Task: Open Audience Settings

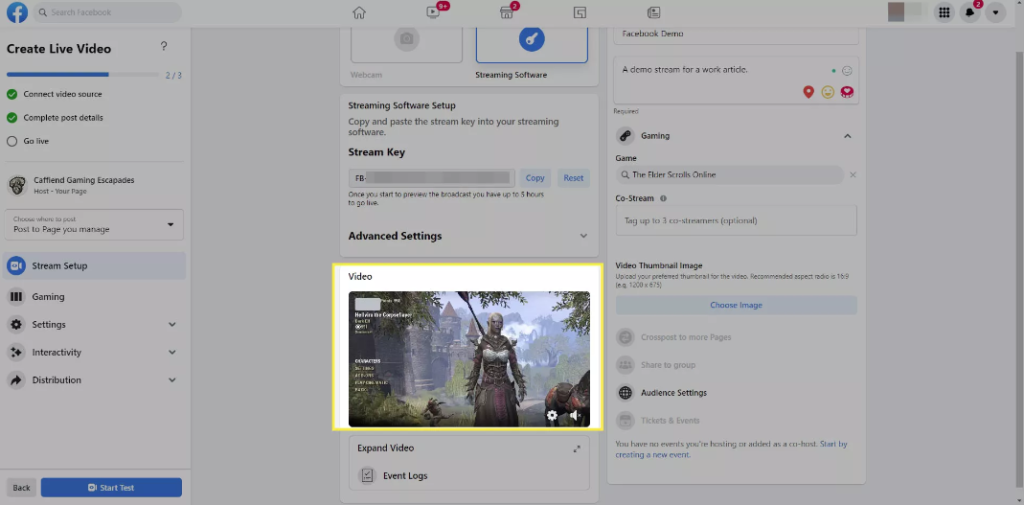Action: click(673, 393)
